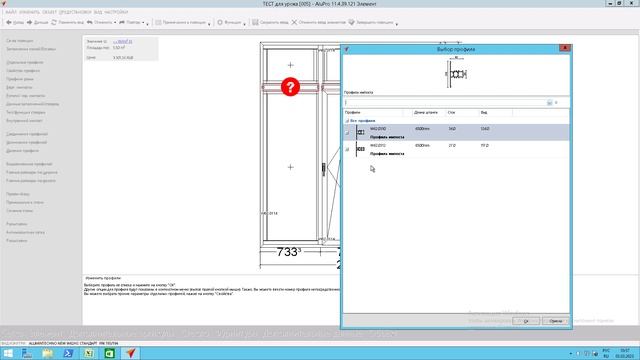Click the Применить вид refresh icon
The image size is (640, 360).
pyautogui.click(x=54, y=22)
